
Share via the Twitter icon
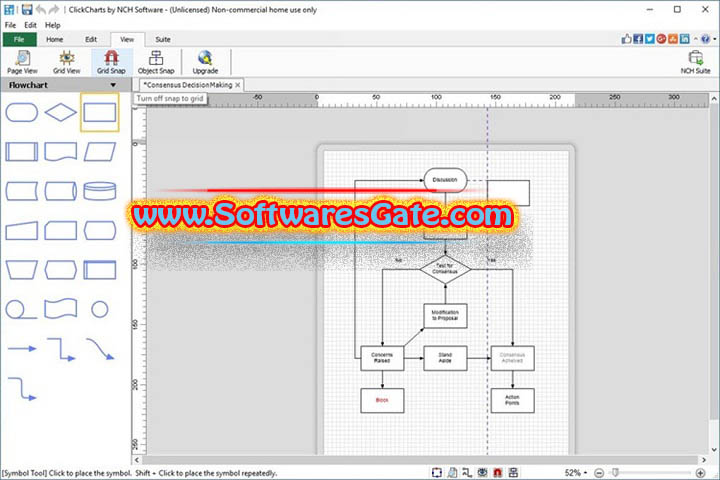pyautogui.click(x=649, y=39)
